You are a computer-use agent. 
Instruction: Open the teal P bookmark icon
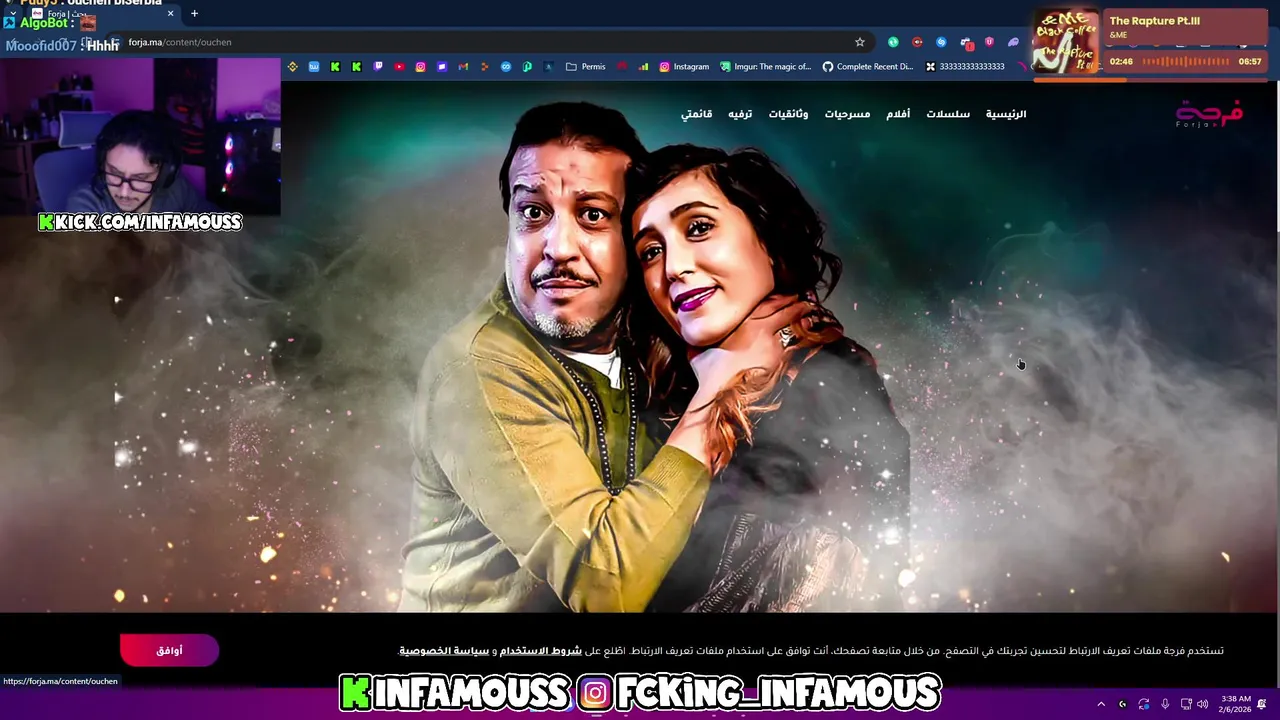[527, 67]
